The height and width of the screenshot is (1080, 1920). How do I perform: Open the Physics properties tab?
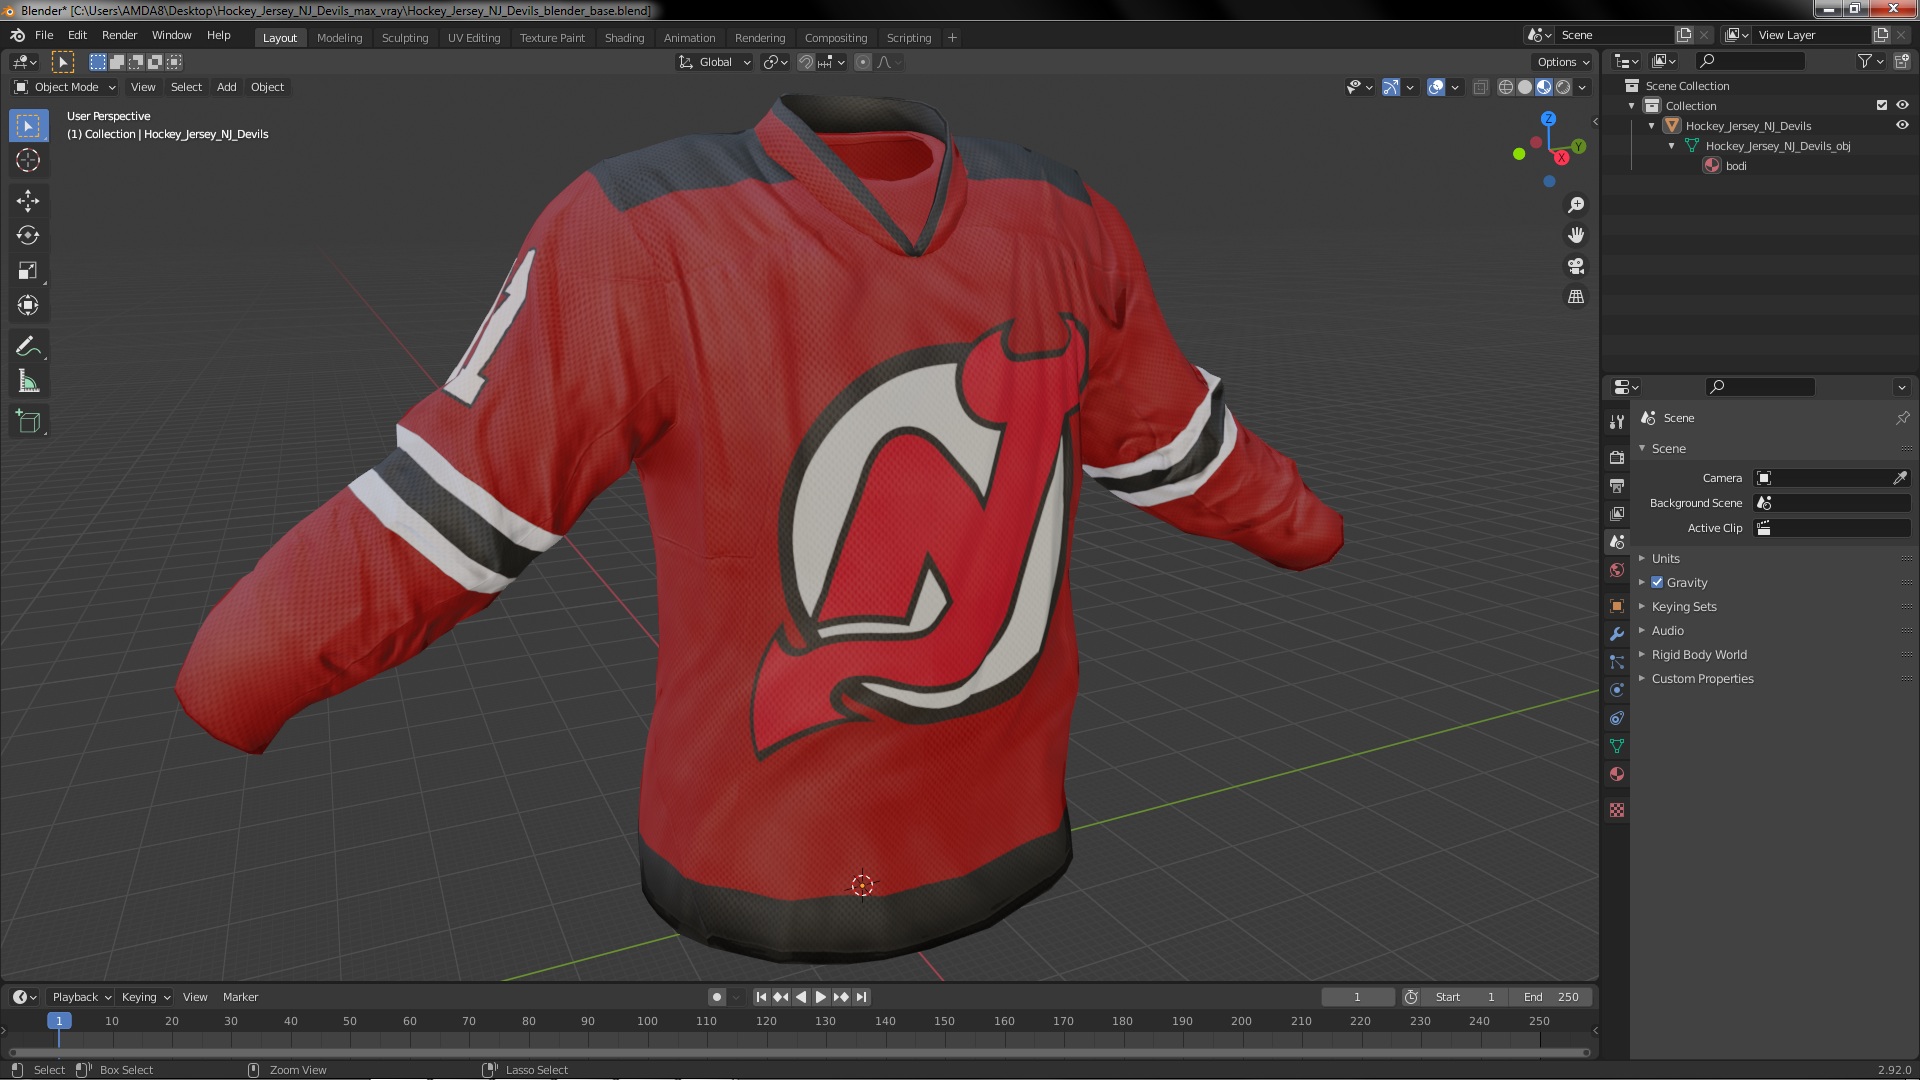tap(1617, 690)
